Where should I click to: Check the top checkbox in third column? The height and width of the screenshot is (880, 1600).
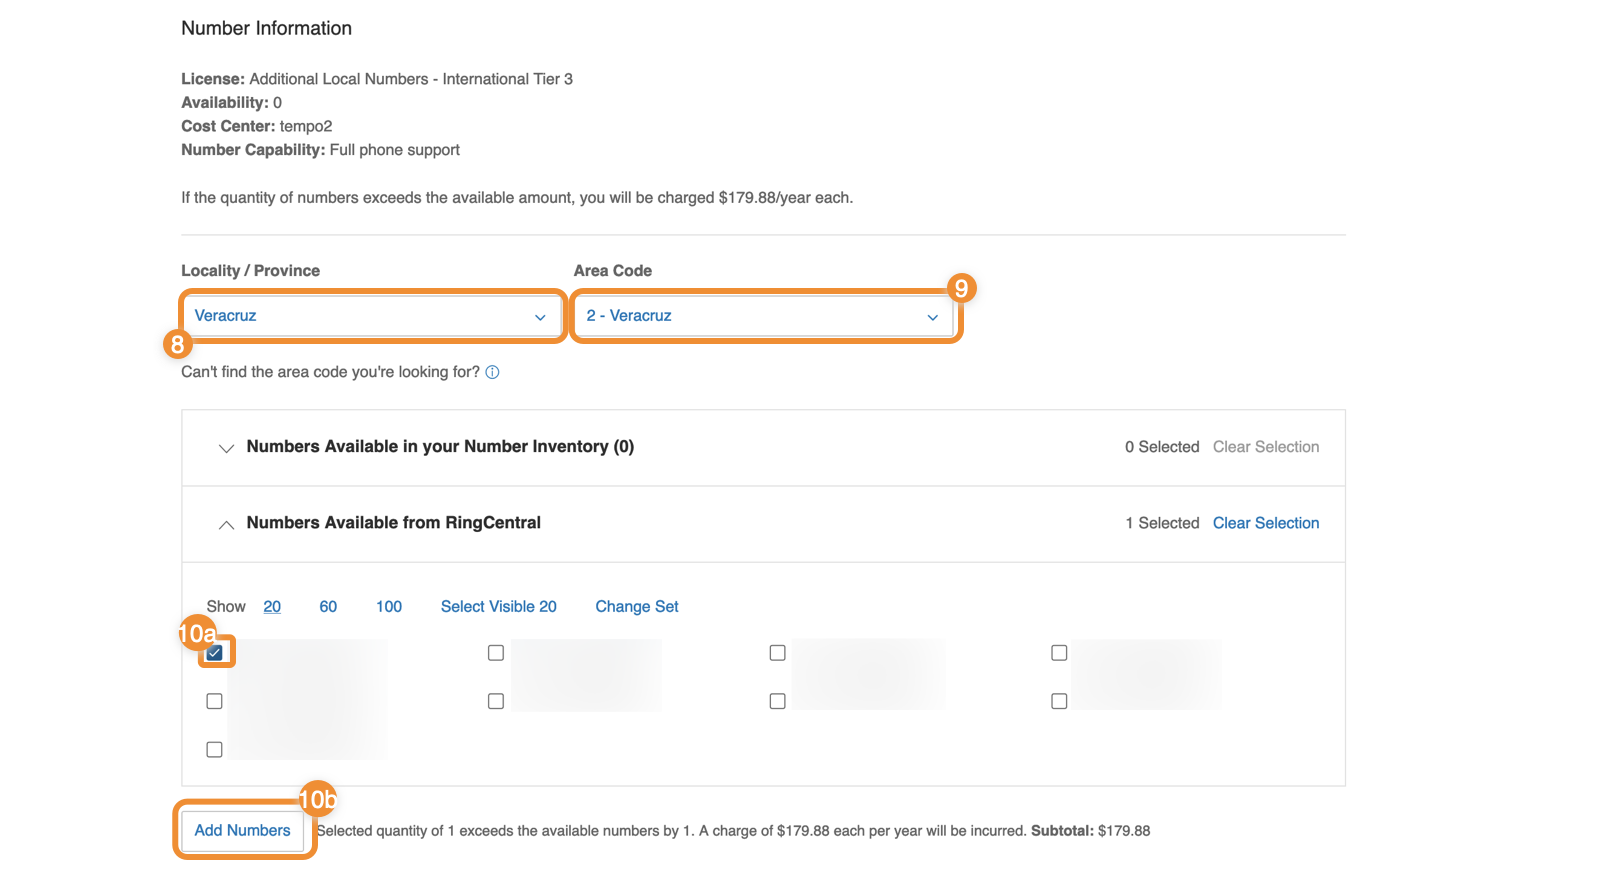click(x=777, y=653)
